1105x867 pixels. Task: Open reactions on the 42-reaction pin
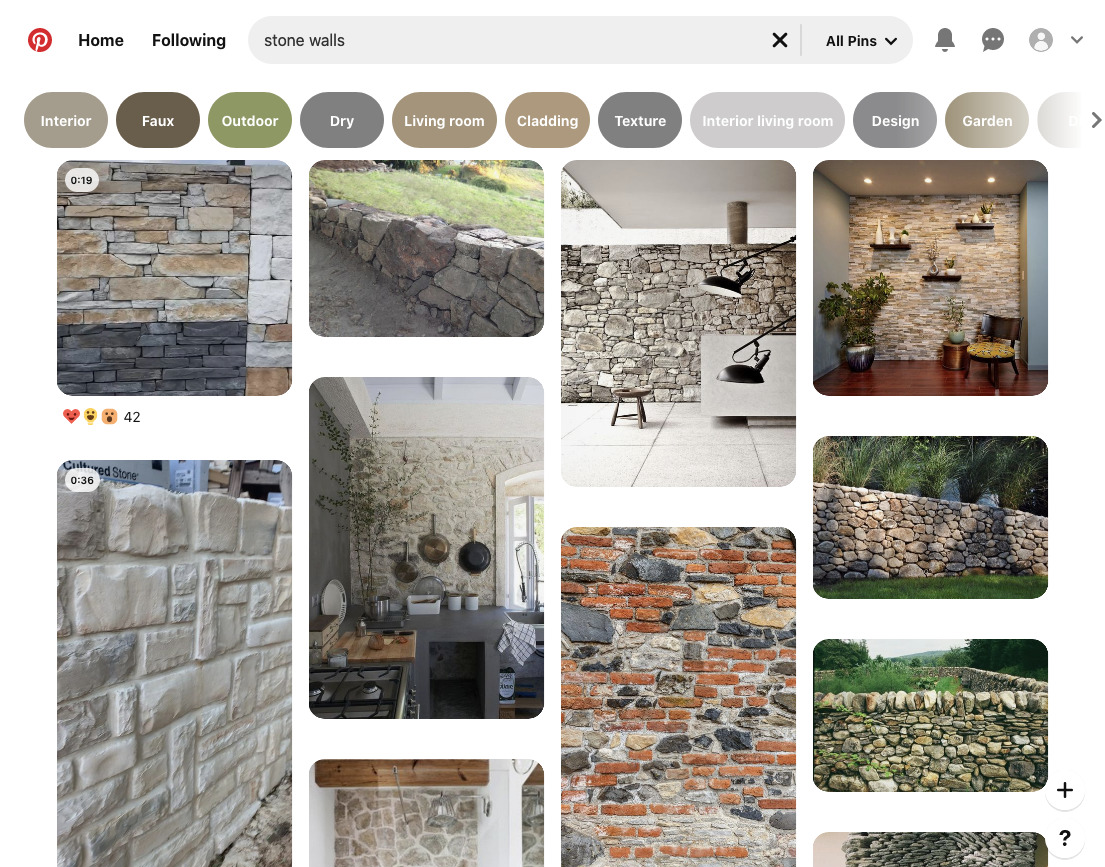click(90, 417)
